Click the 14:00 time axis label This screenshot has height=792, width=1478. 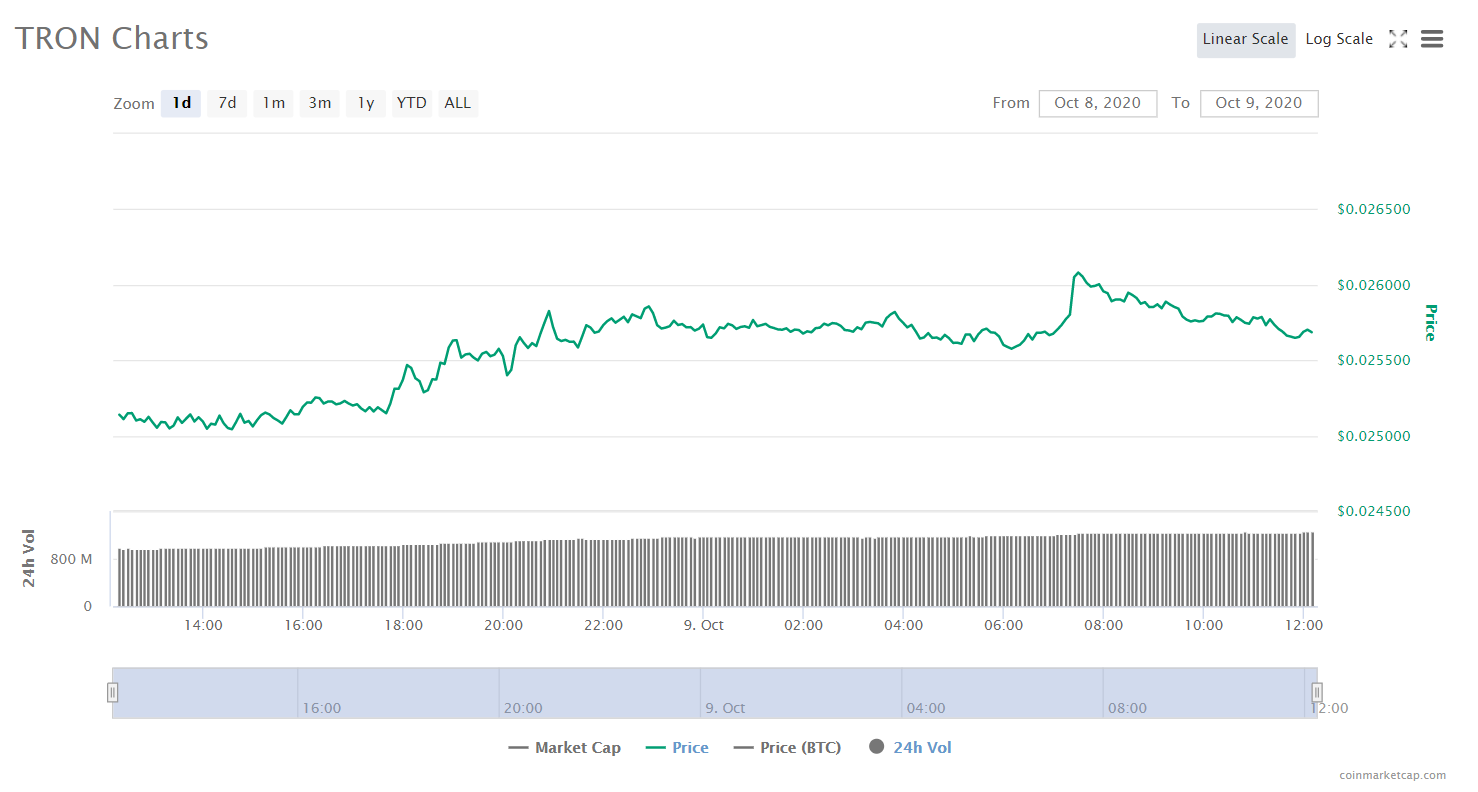[203, 625]
